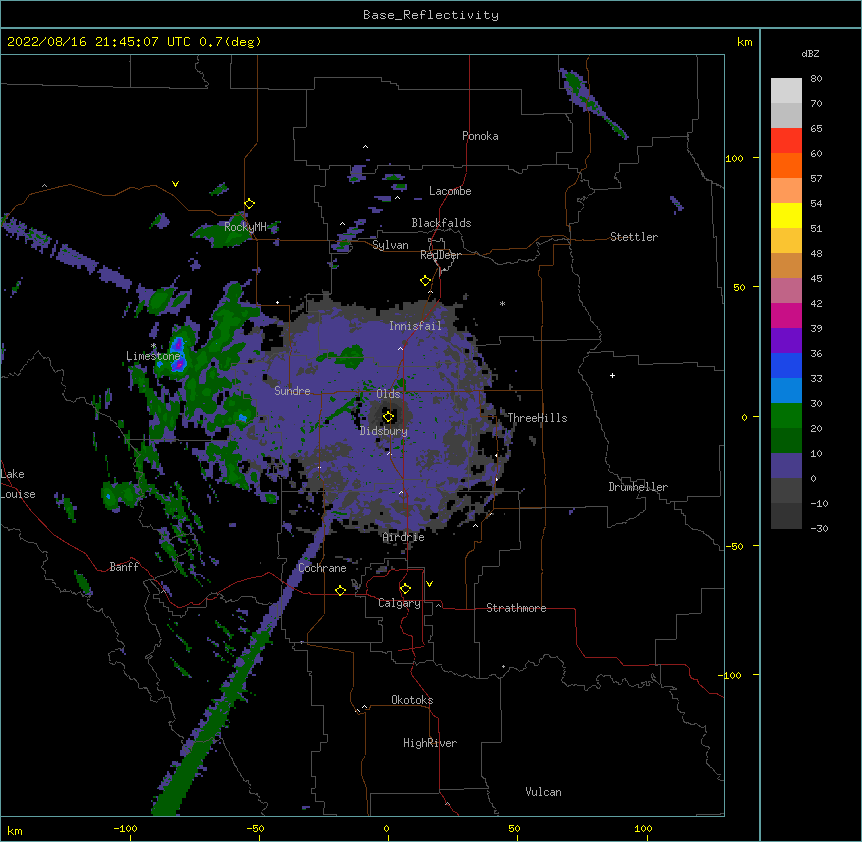Click the Banff town label

(x=124, y=567)
